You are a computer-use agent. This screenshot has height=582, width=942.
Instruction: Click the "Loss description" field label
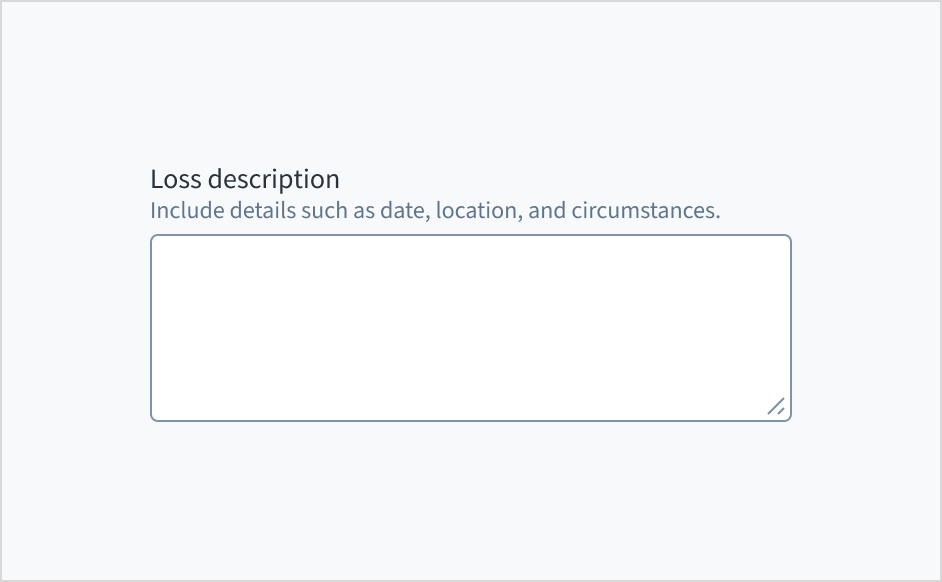coord(245,180)
